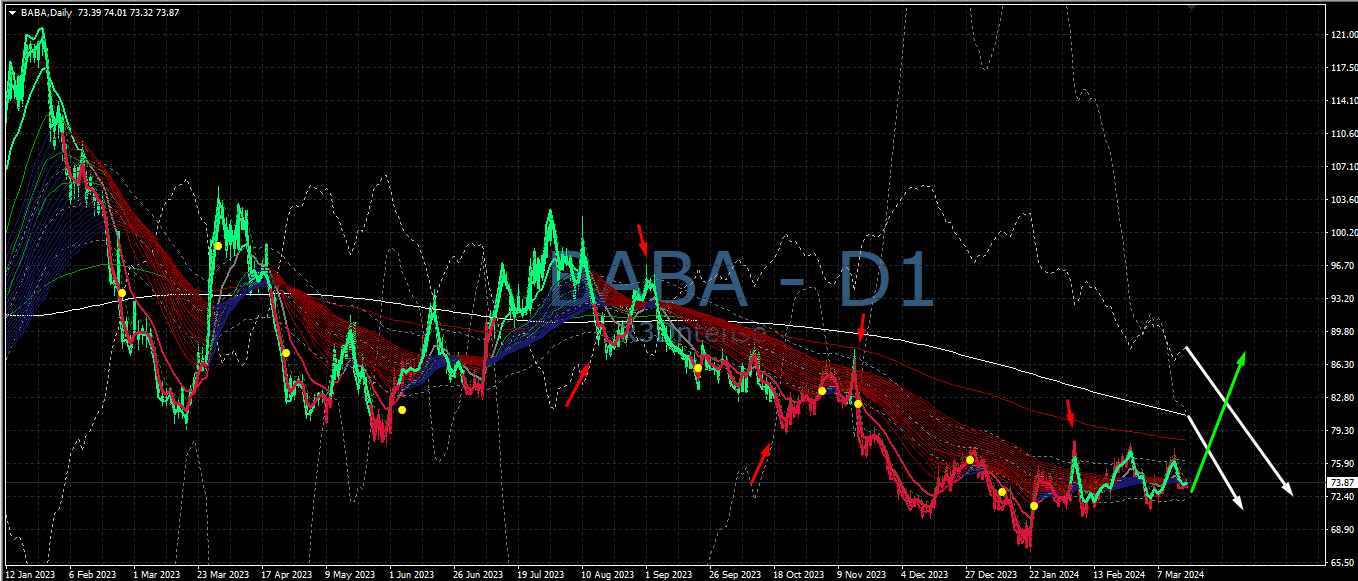Click the 110.60 price axis label
The image size is (1358, 581).
pos(1343,134)
